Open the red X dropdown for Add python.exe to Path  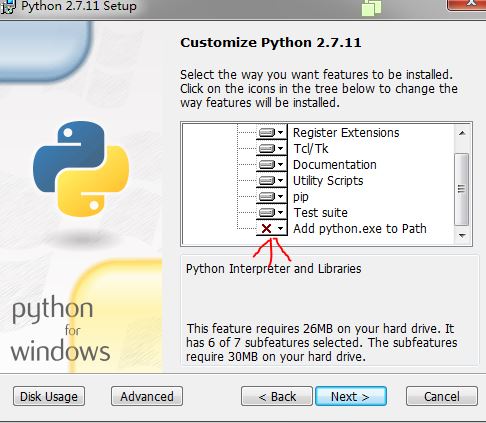272,228
